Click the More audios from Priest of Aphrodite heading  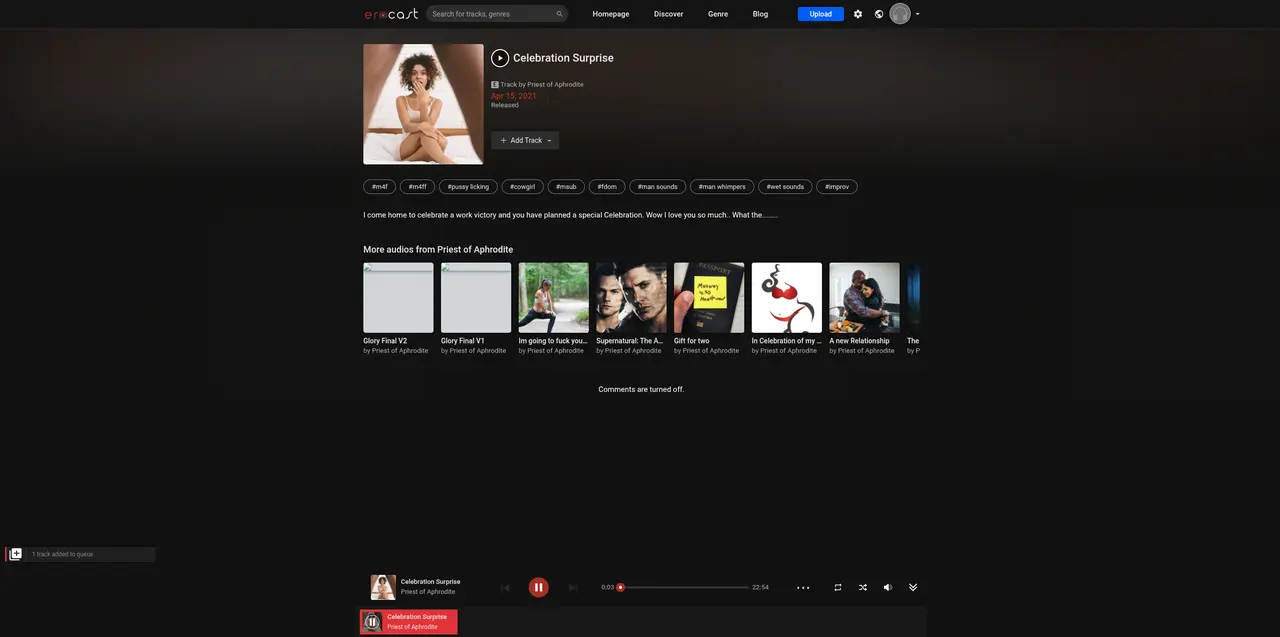coord(438,249)
